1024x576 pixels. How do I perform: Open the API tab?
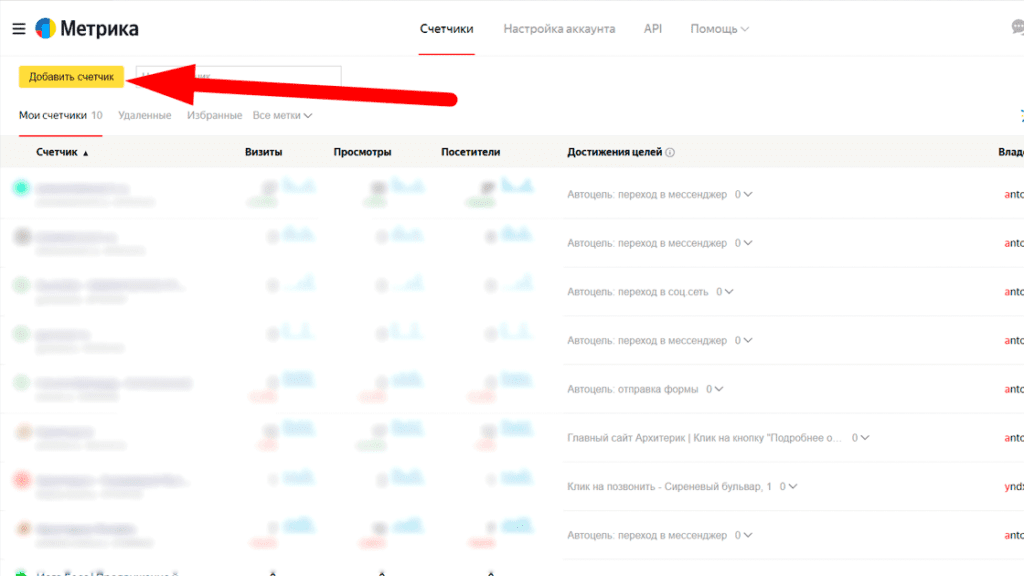[x=652, y=29]
